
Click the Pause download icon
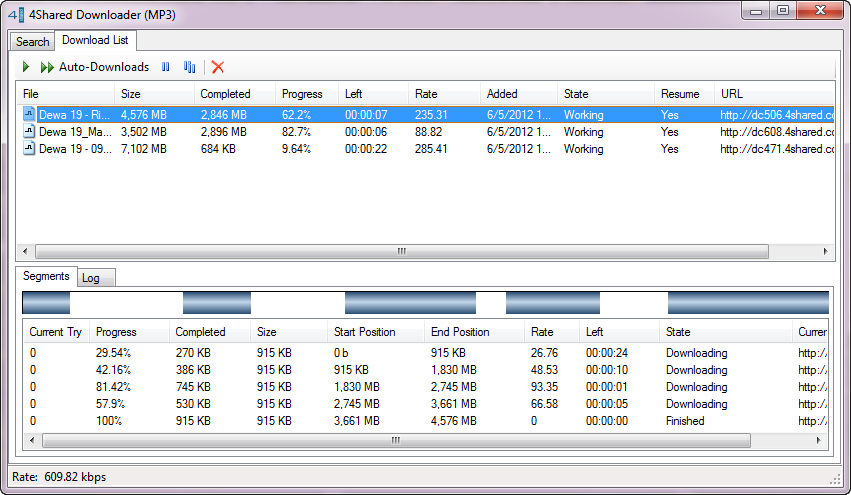pyautogui.click(x=166, y=67)
